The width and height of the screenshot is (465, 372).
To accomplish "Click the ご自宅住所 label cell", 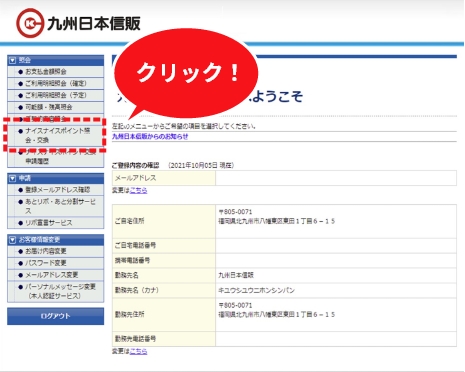I will pos(164,221).
